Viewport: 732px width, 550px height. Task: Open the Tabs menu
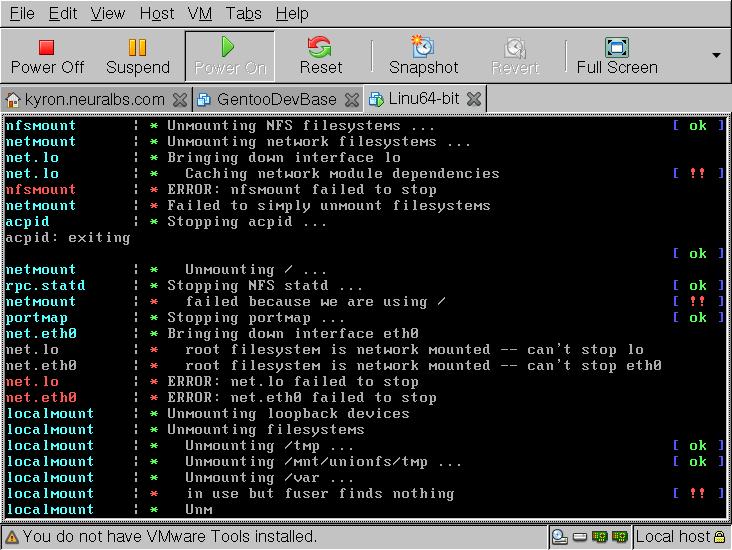(x=244, y=14)
